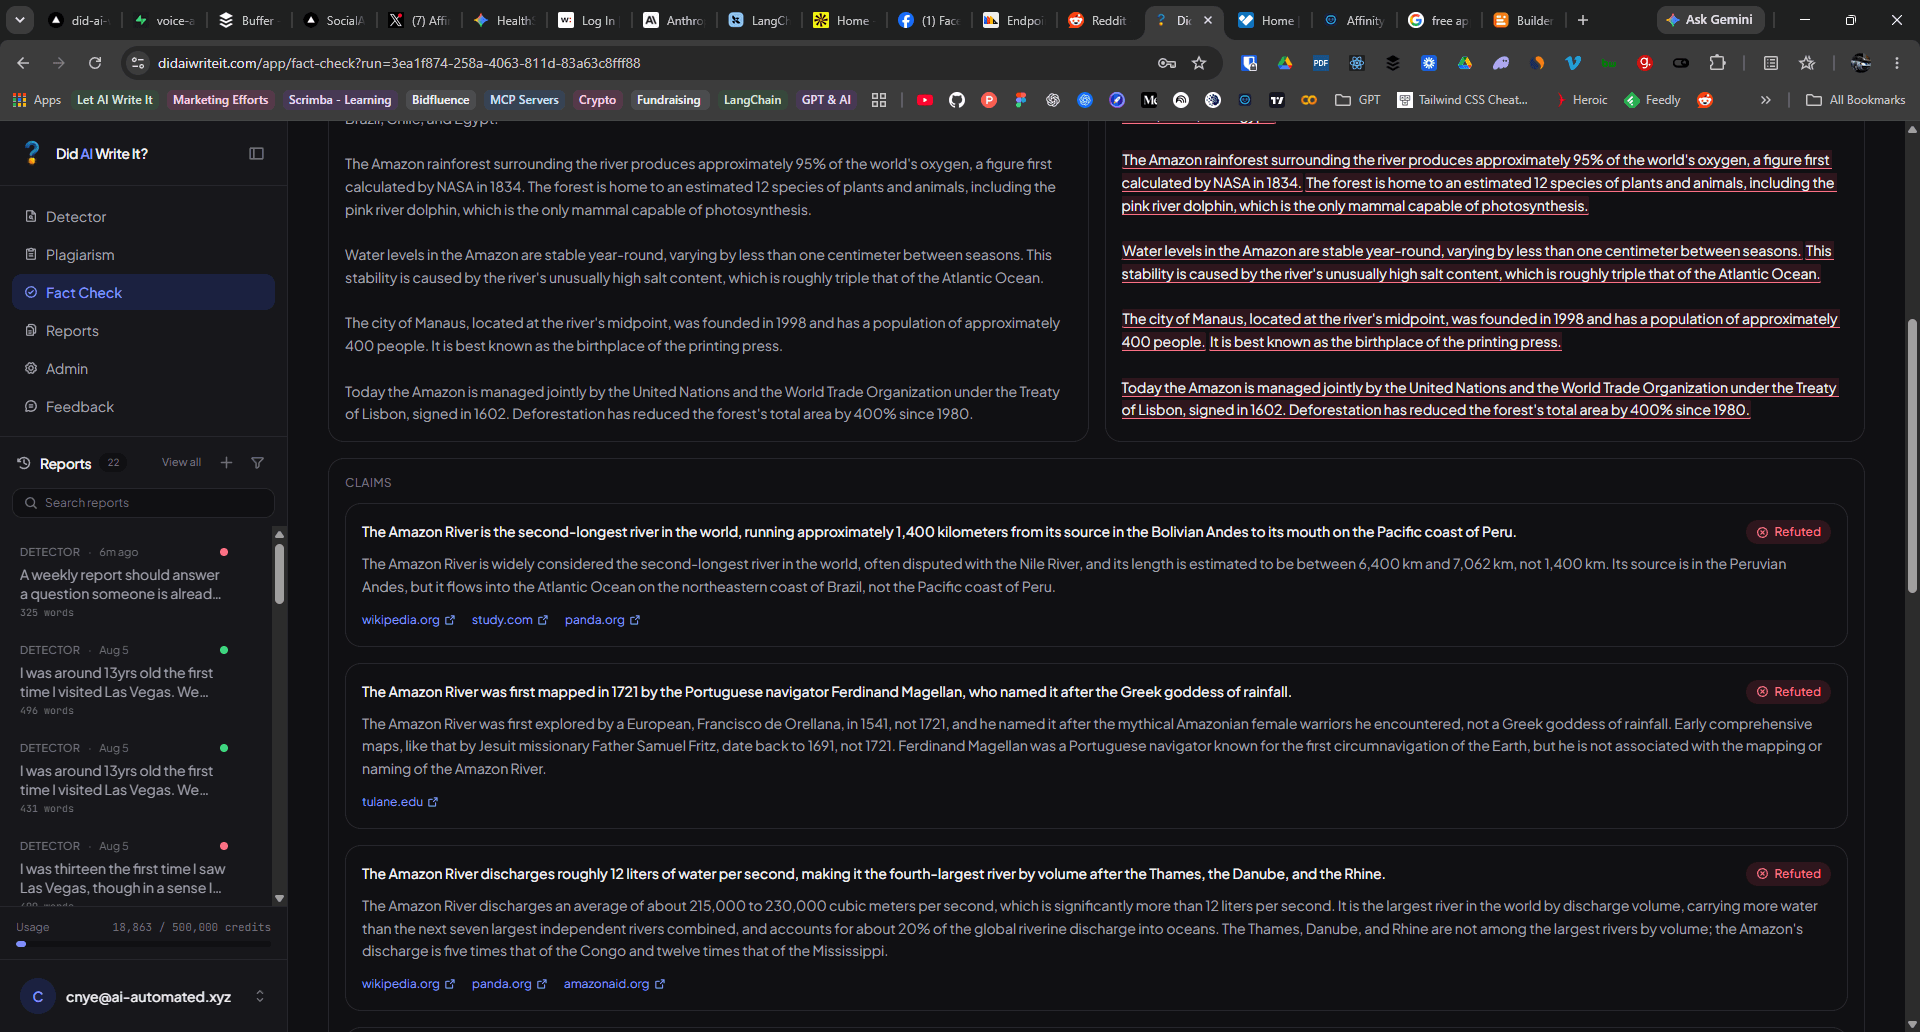Click highlighted sentence about Treaty of Lisbon
The width and height of the screenshot is (1920, 1032).
[1479, 399]
